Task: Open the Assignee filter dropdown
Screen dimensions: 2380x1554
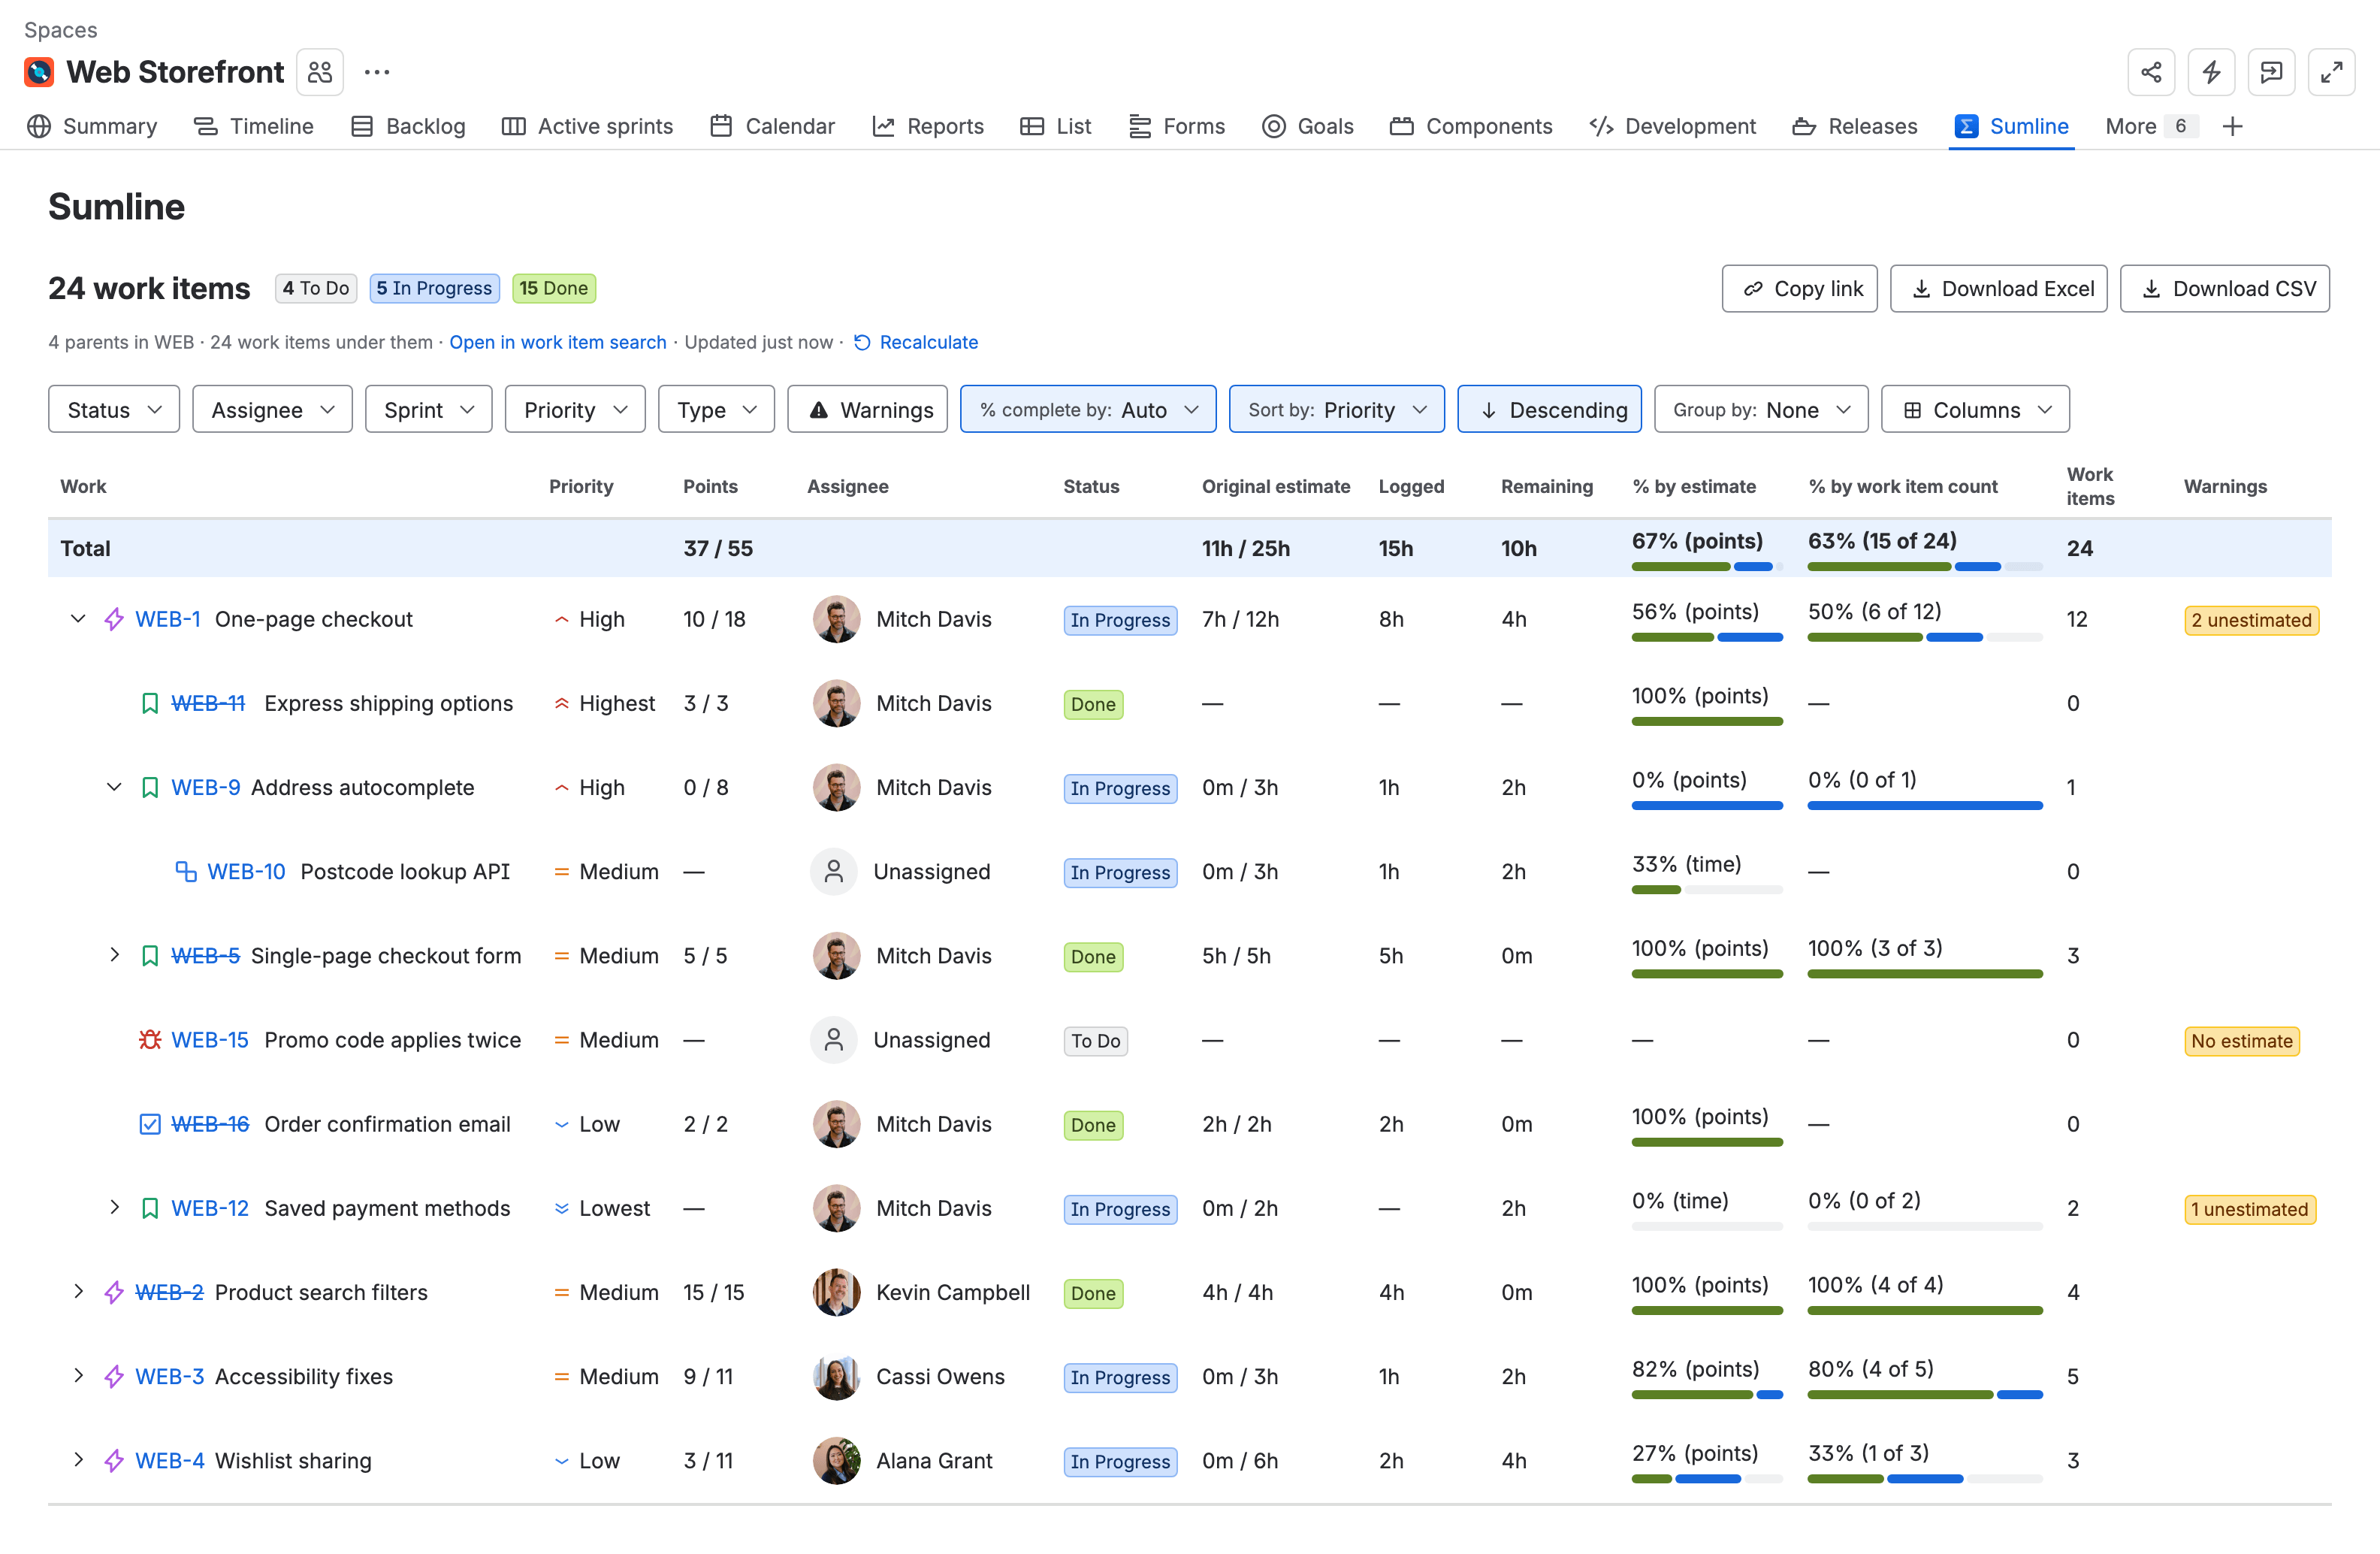Action: pos(272,409)
